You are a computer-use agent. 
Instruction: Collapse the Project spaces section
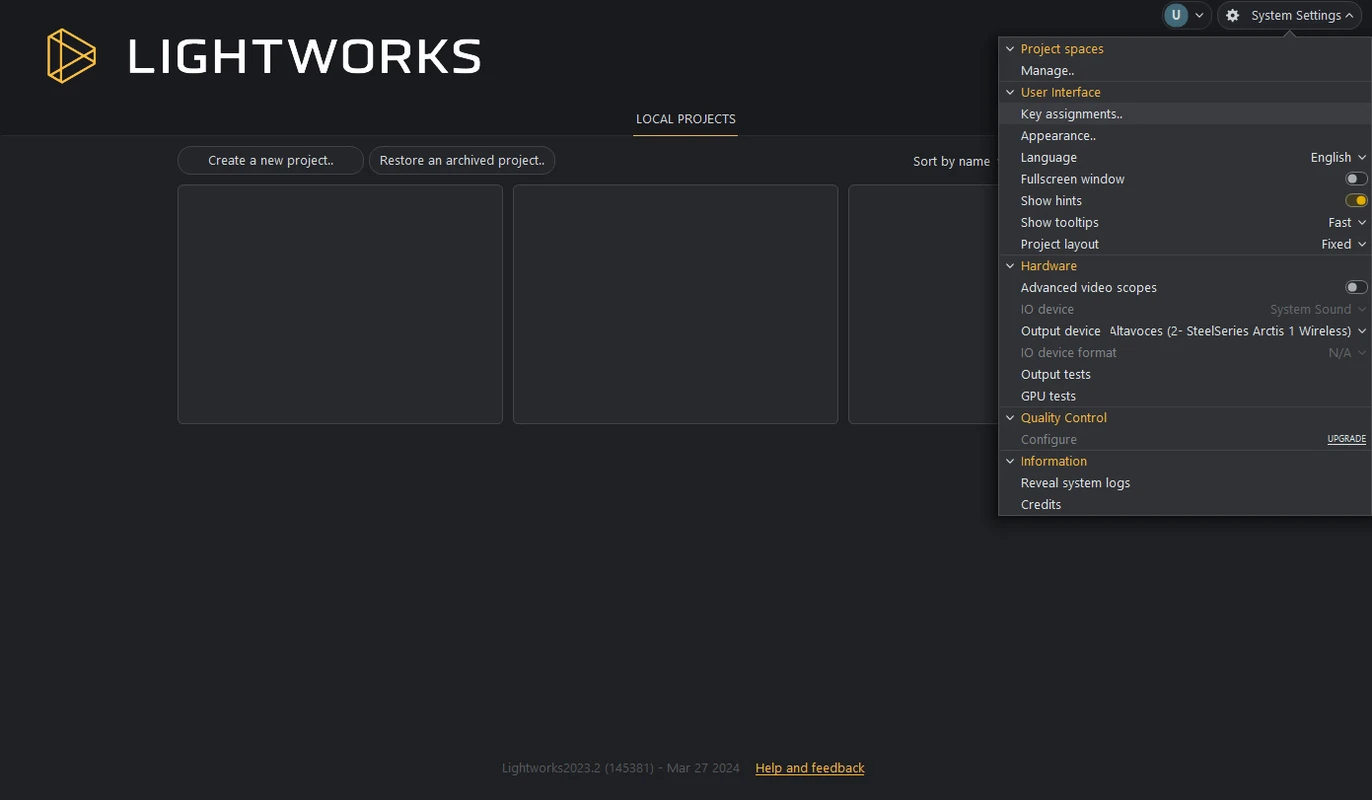pos(1010,49)
